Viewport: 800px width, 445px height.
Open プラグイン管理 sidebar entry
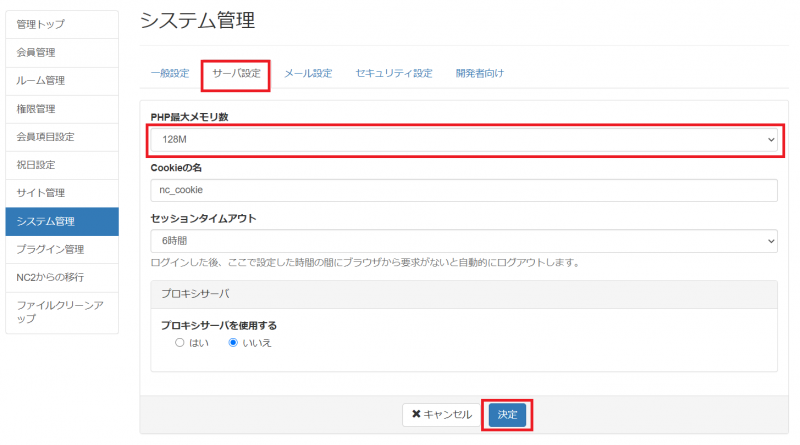62,249
